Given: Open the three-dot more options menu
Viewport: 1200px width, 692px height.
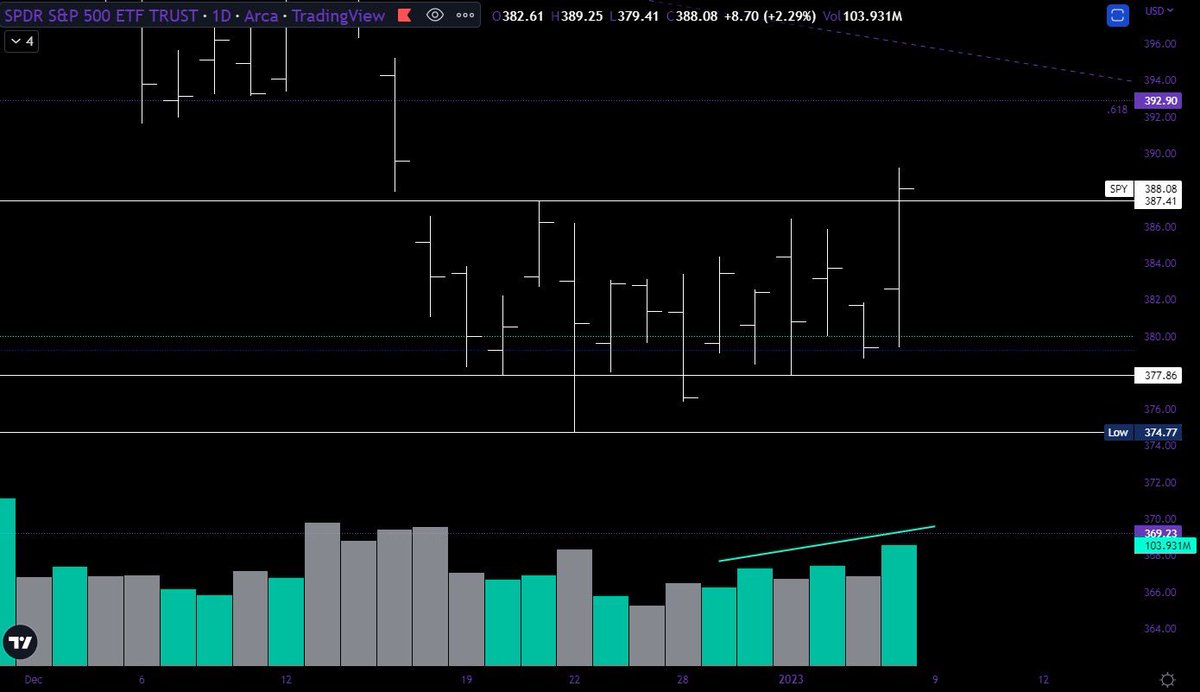Looking at the screenshot, I should click(465, 15).
